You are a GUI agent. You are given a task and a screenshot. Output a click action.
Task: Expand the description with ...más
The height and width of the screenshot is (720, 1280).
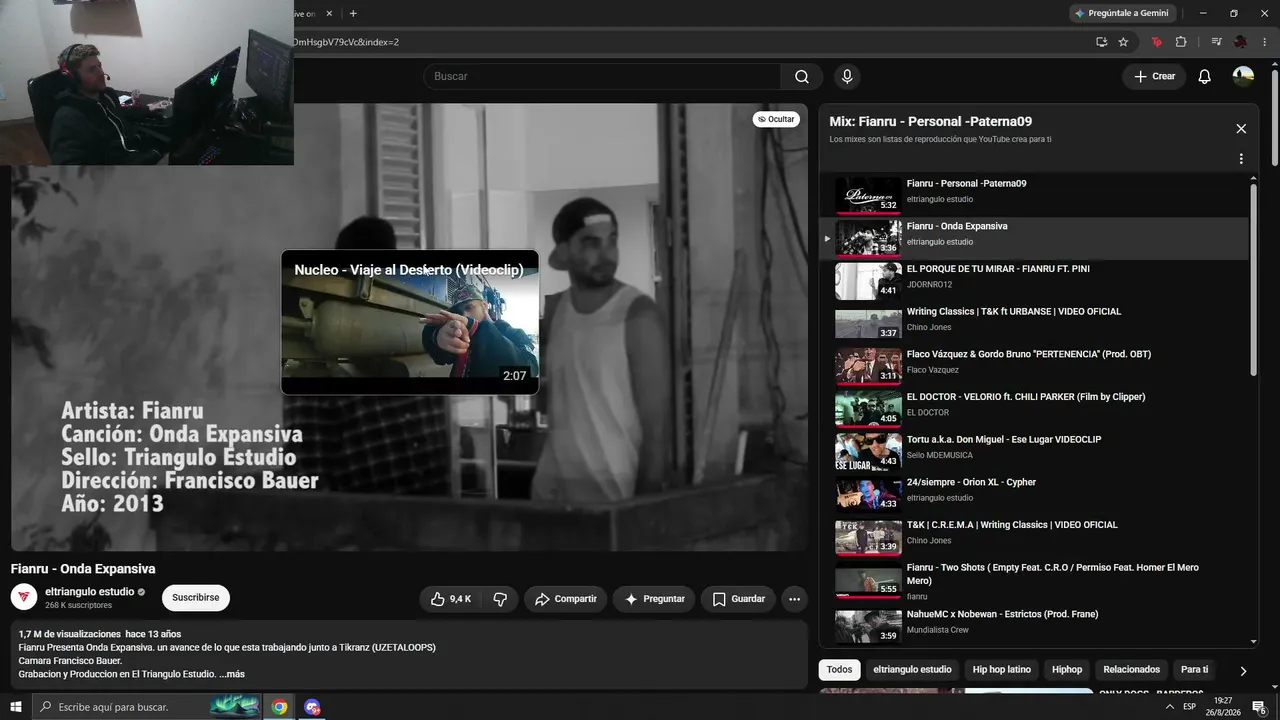pyautogui.click(x=232, y=674)
